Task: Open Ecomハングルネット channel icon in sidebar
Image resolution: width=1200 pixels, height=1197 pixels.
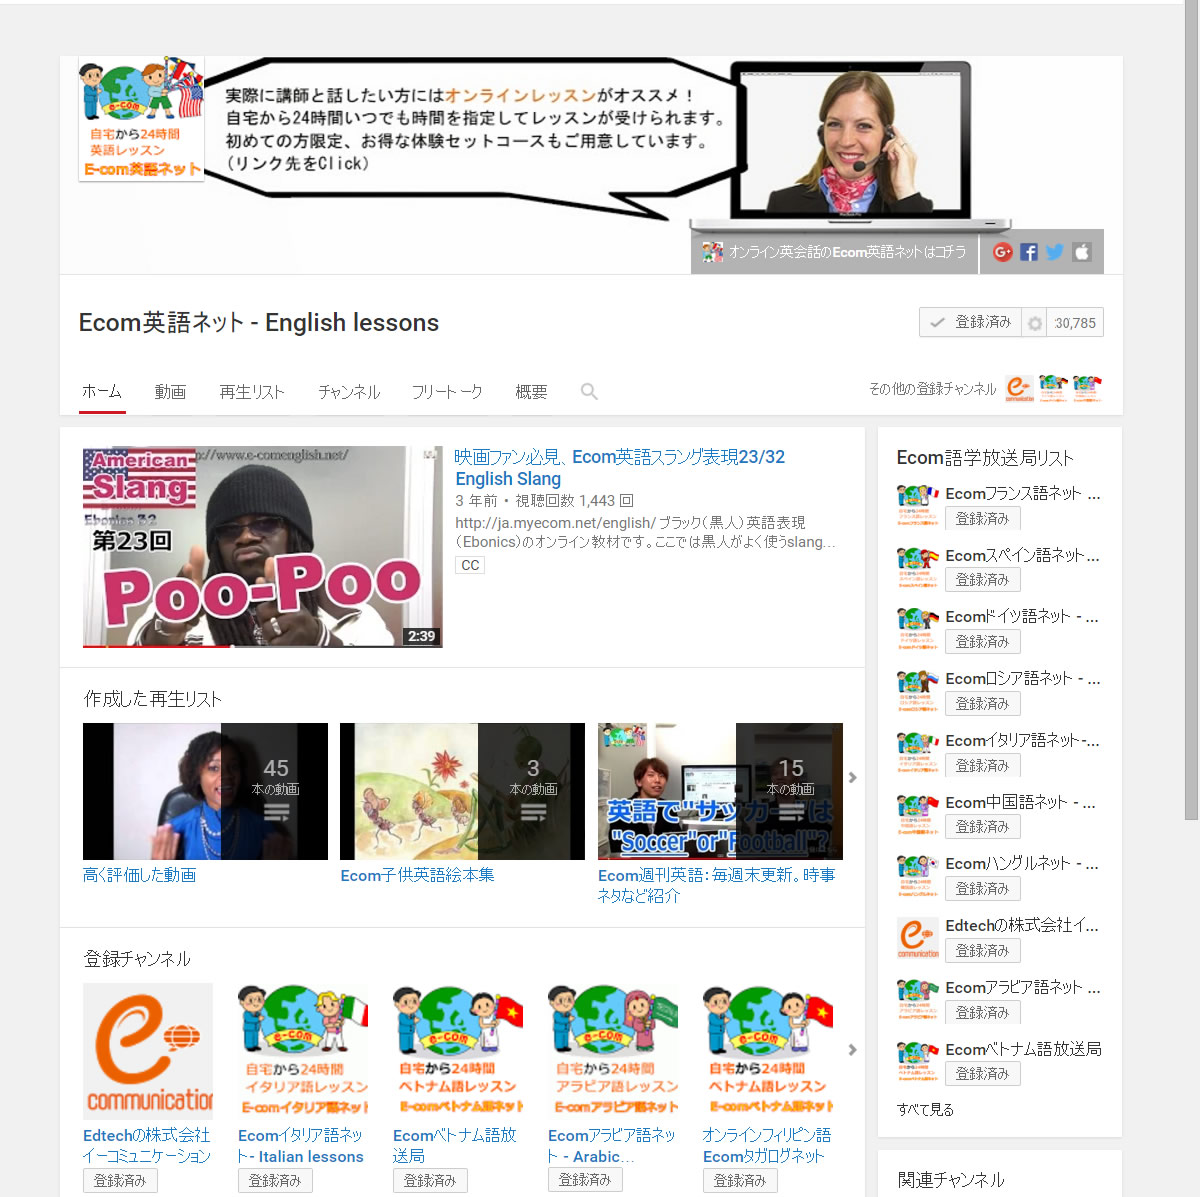Action: [917, 876]
